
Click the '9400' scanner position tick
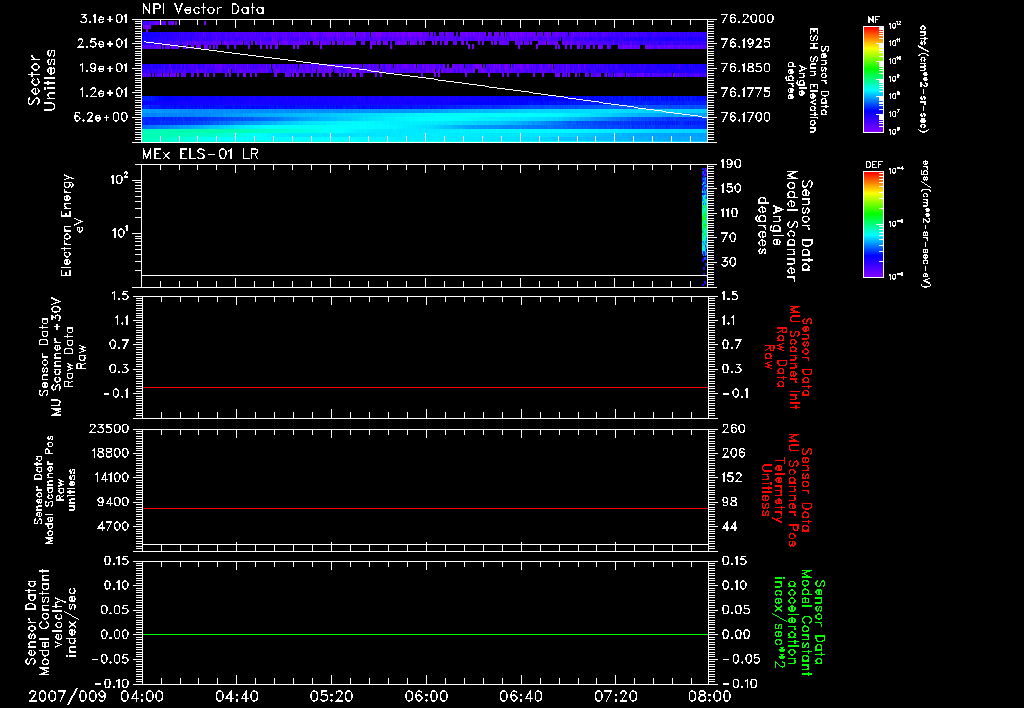[112, 502]
